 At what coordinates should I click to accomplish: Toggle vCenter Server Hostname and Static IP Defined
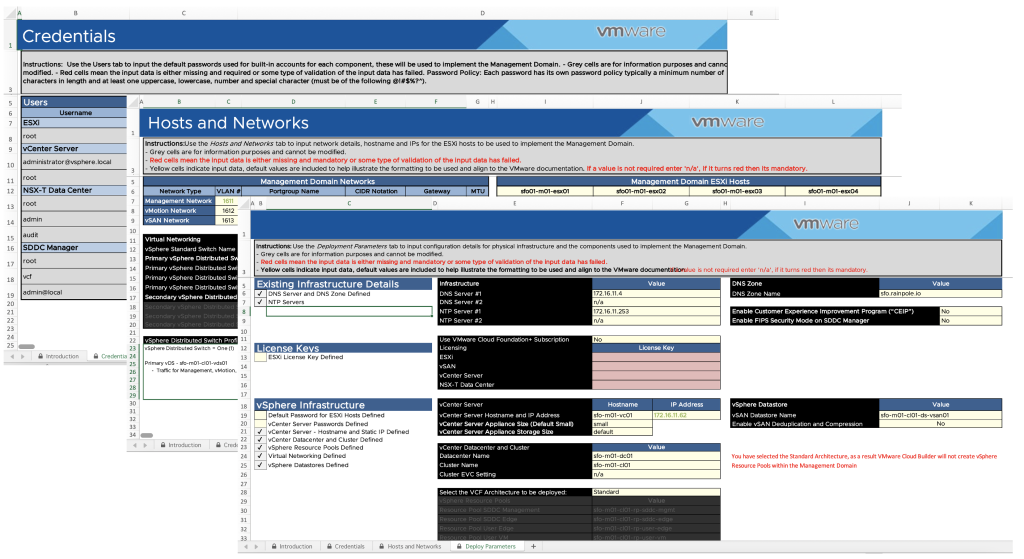[260, 432]
